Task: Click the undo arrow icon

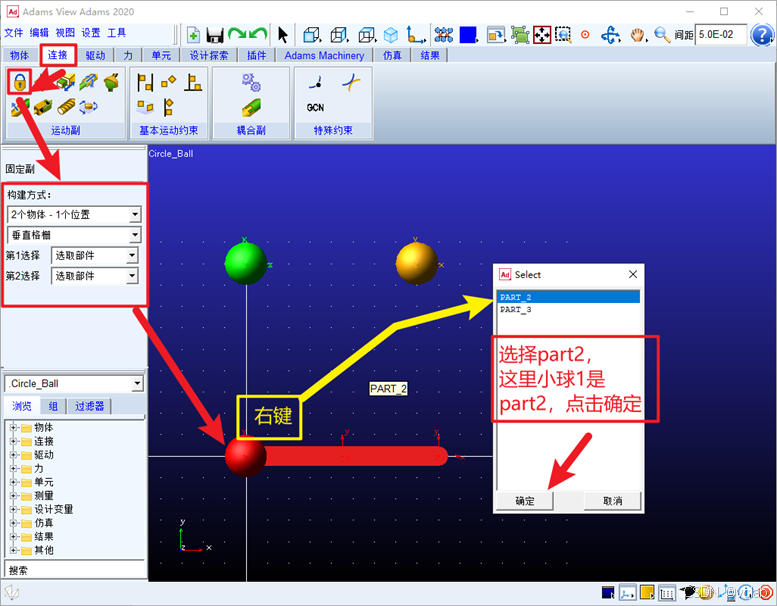Action: [258, 34]
